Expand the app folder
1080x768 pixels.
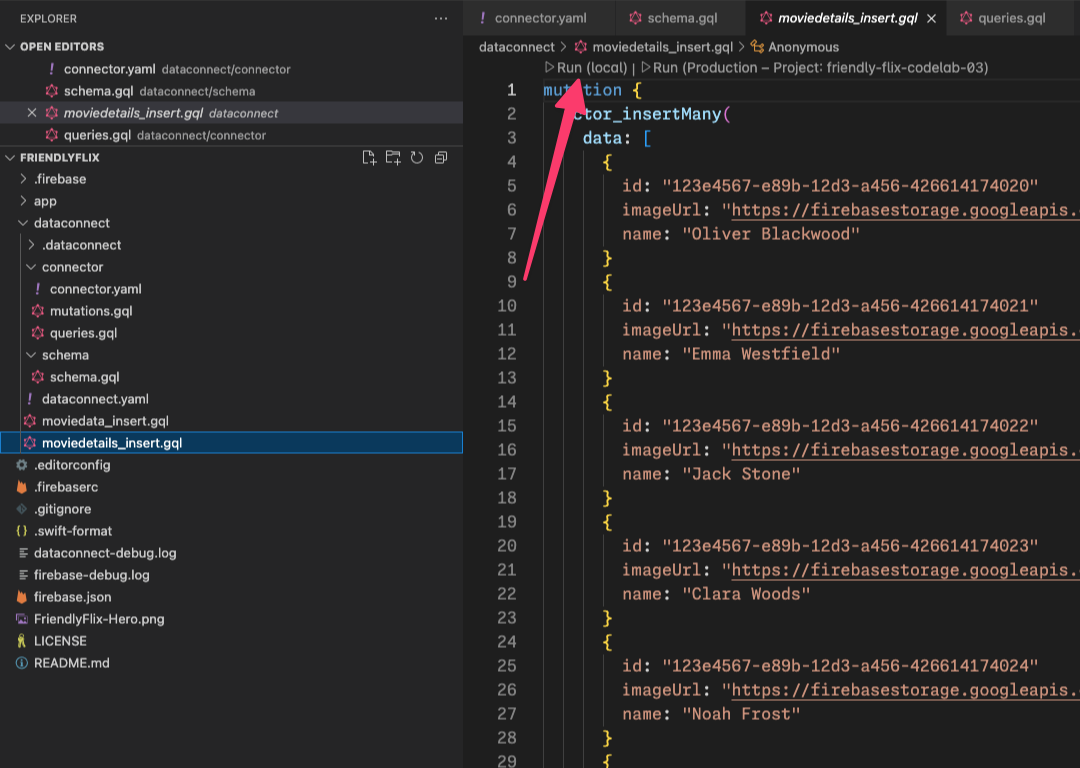(45, 201)
